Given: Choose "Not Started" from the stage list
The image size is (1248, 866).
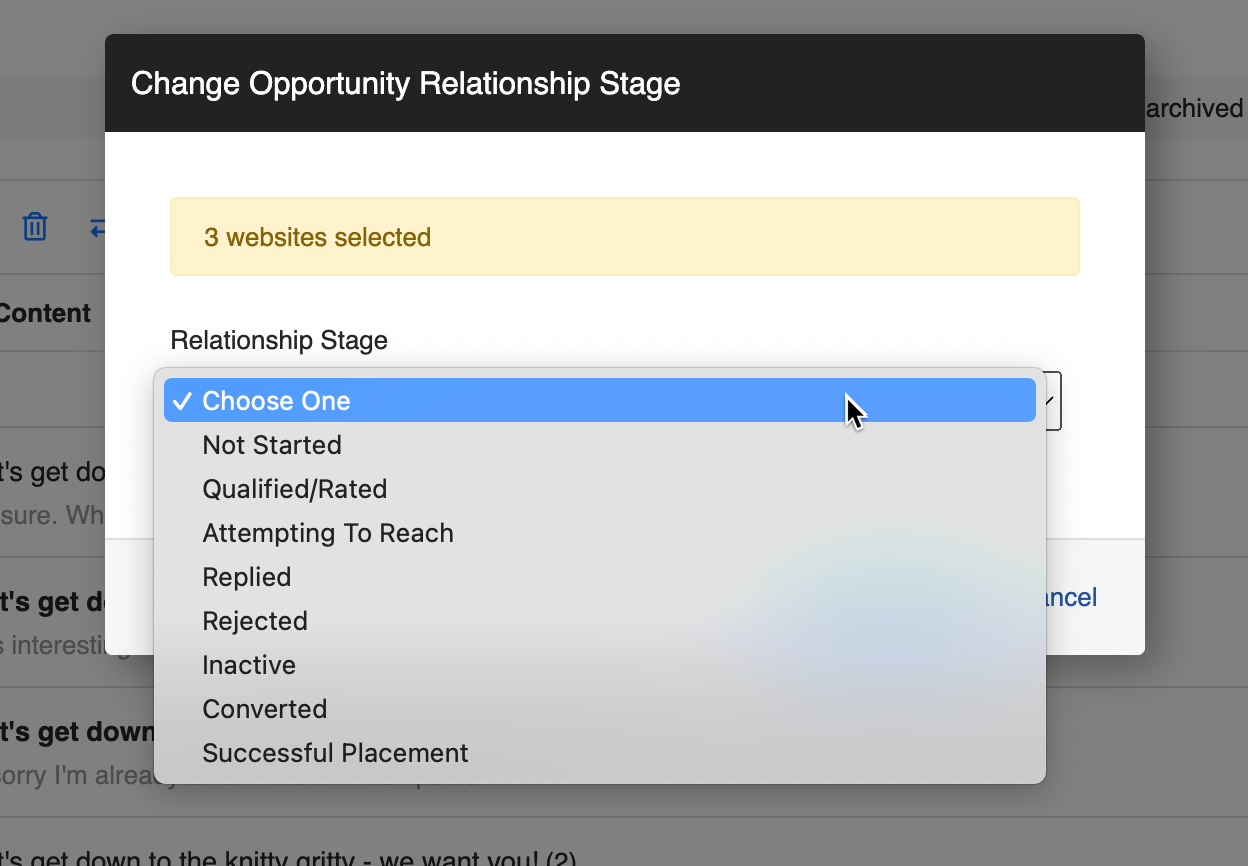Looking at the screenshot, I should pos(272,445).
